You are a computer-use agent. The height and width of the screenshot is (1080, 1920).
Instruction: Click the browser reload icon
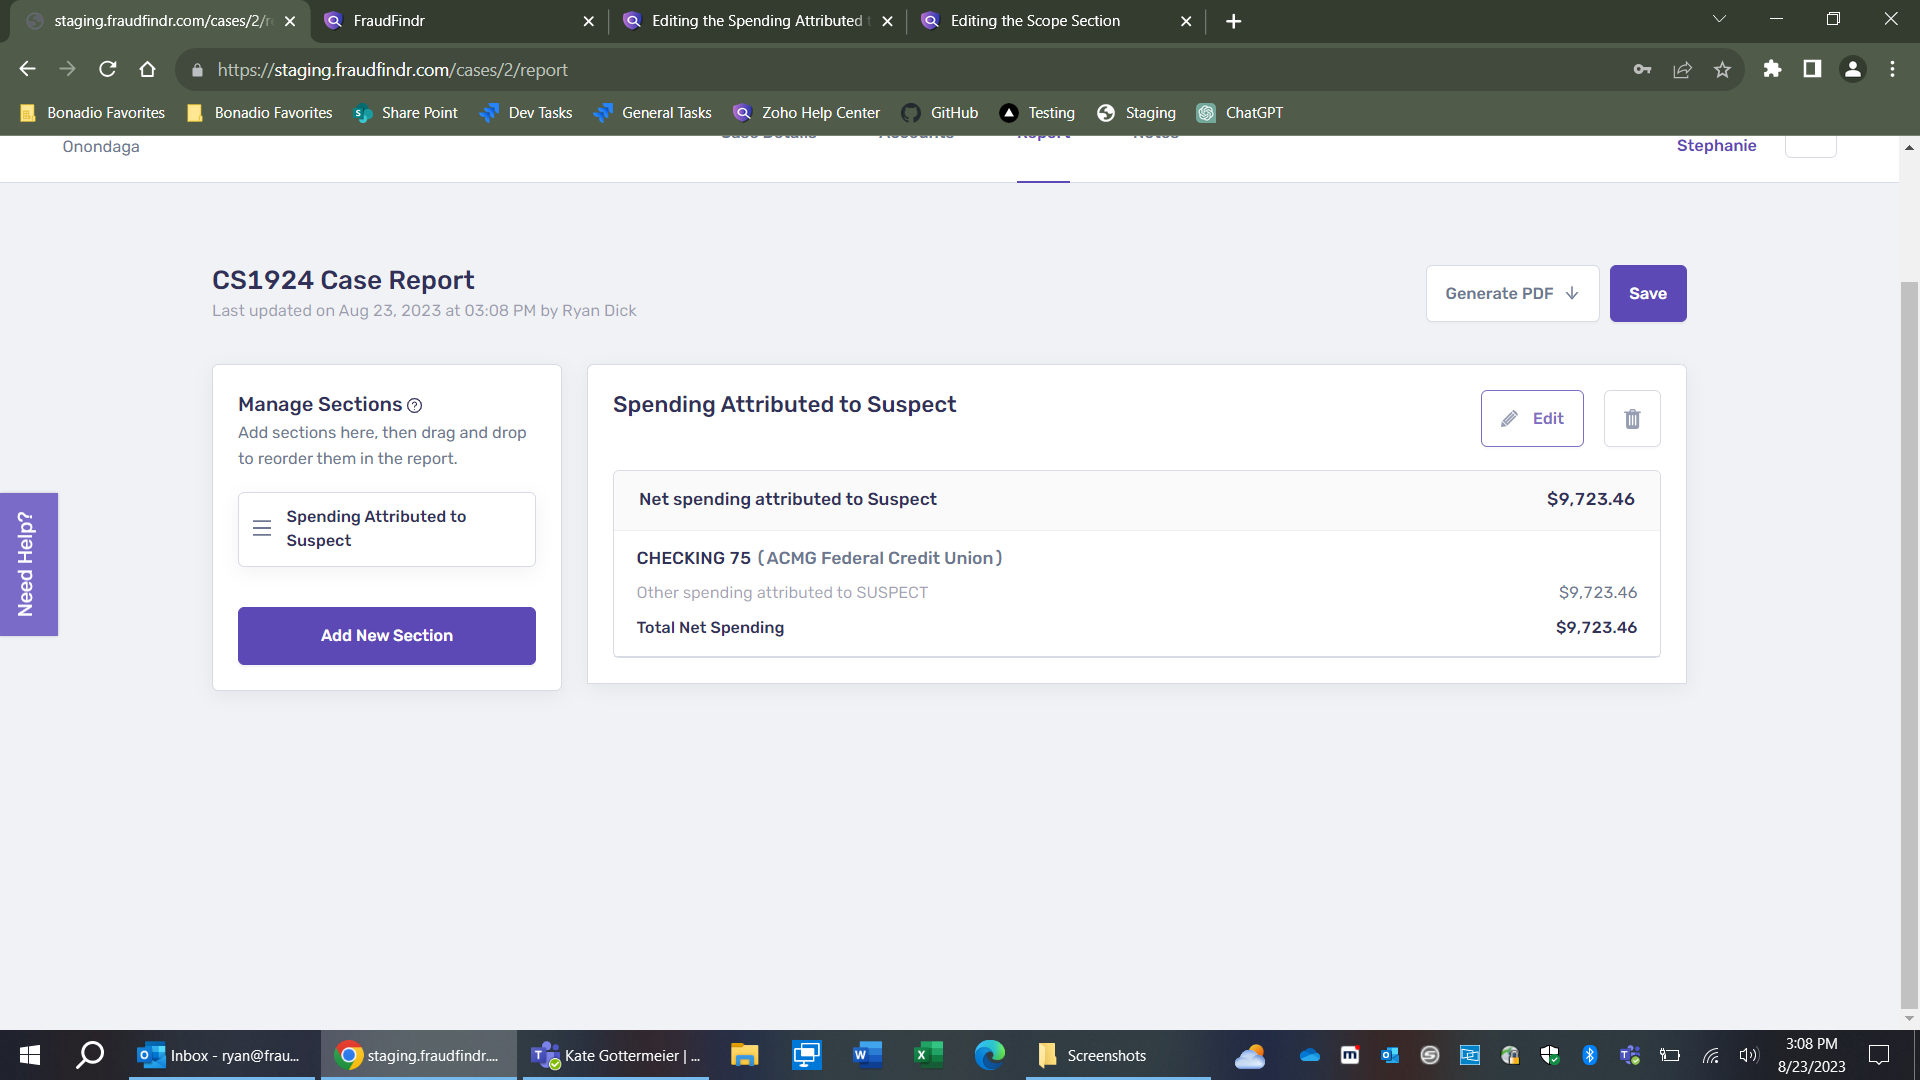(108, 69)
